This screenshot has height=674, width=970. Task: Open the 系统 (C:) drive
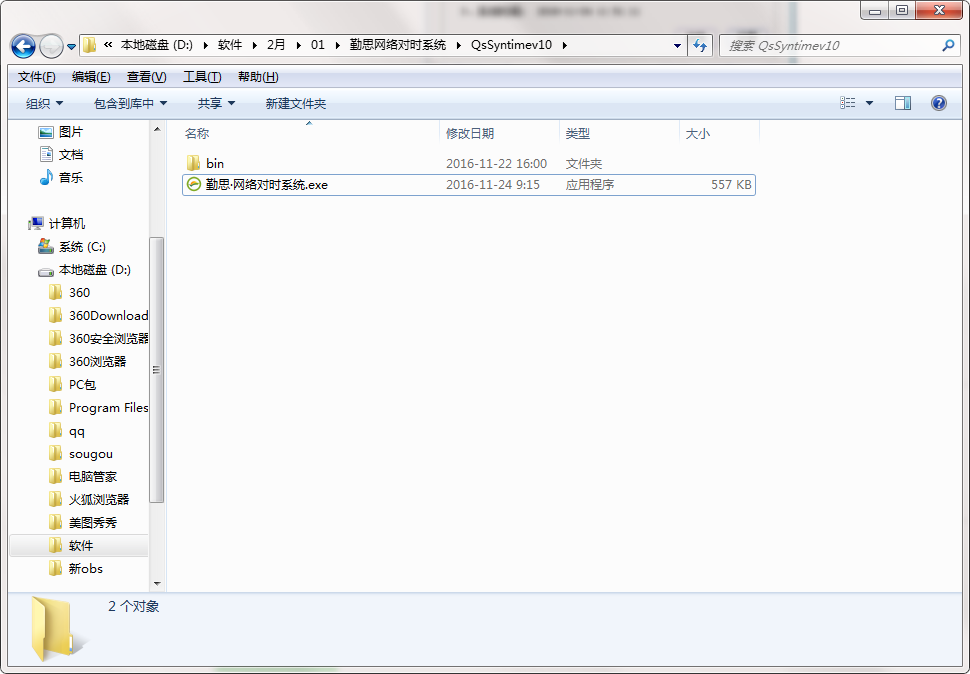point(72,247)
